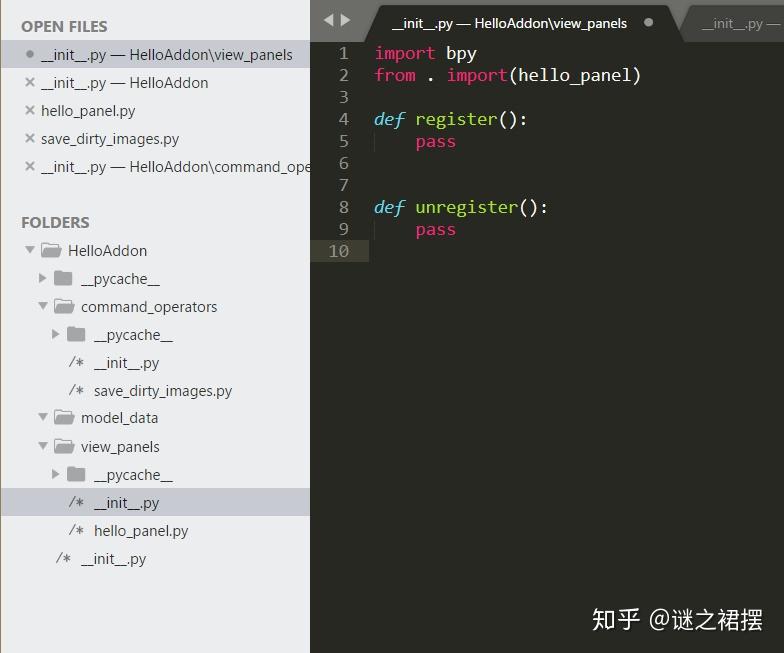The image size is (784, 653).
Task: Expand the __pycache__ folder under HelloAddon
Action: 42,278
